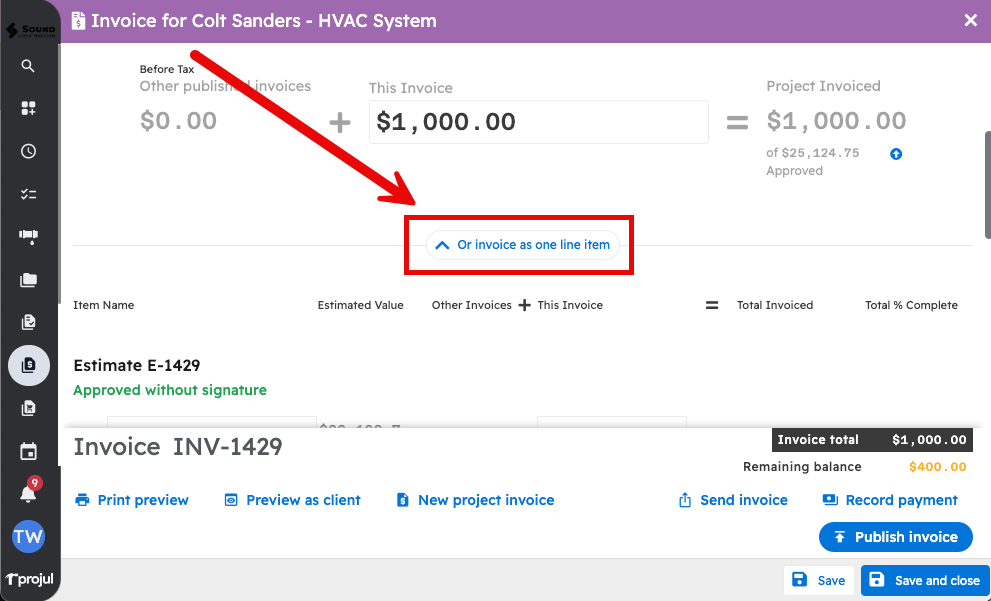
Task: Open the clock time-tracking sidebar icon
Action: [28, 151]
